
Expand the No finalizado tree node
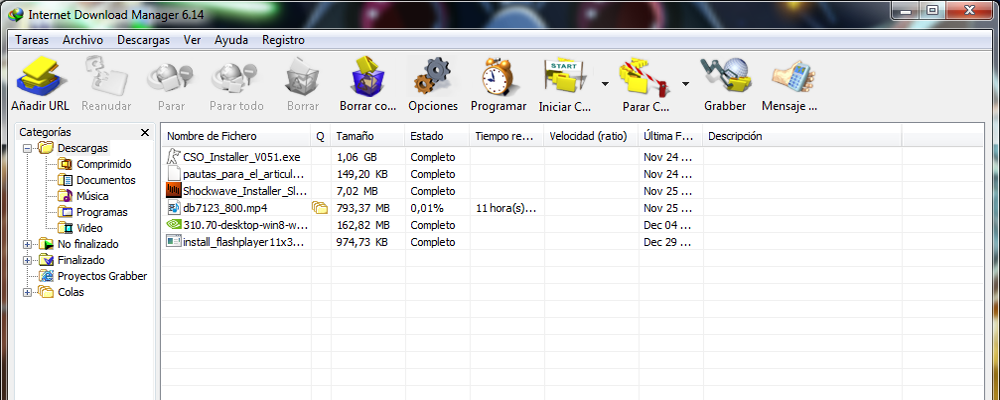click(x=27, y=244)
